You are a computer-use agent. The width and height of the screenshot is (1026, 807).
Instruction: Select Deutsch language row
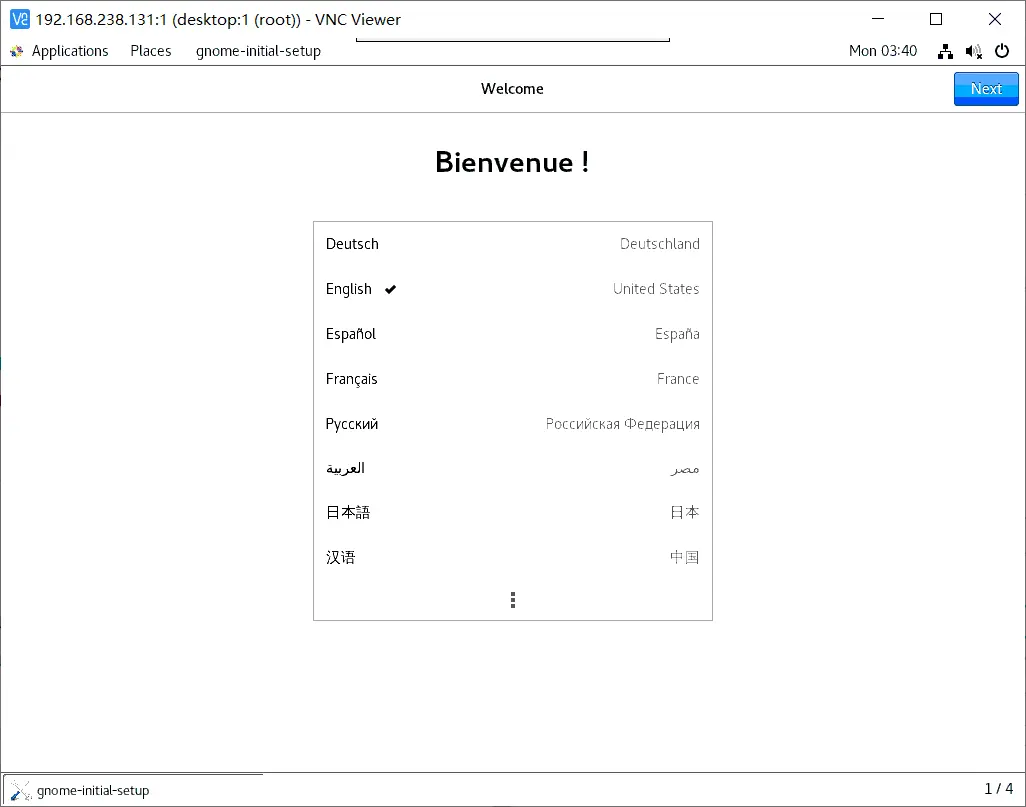click(512, 244)
